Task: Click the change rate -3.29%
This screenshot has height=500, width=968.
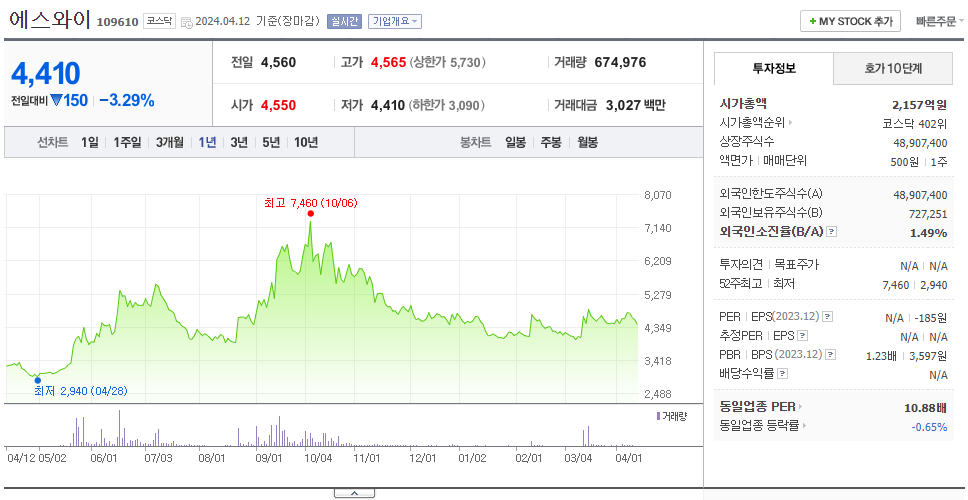Action: (127, 100)
